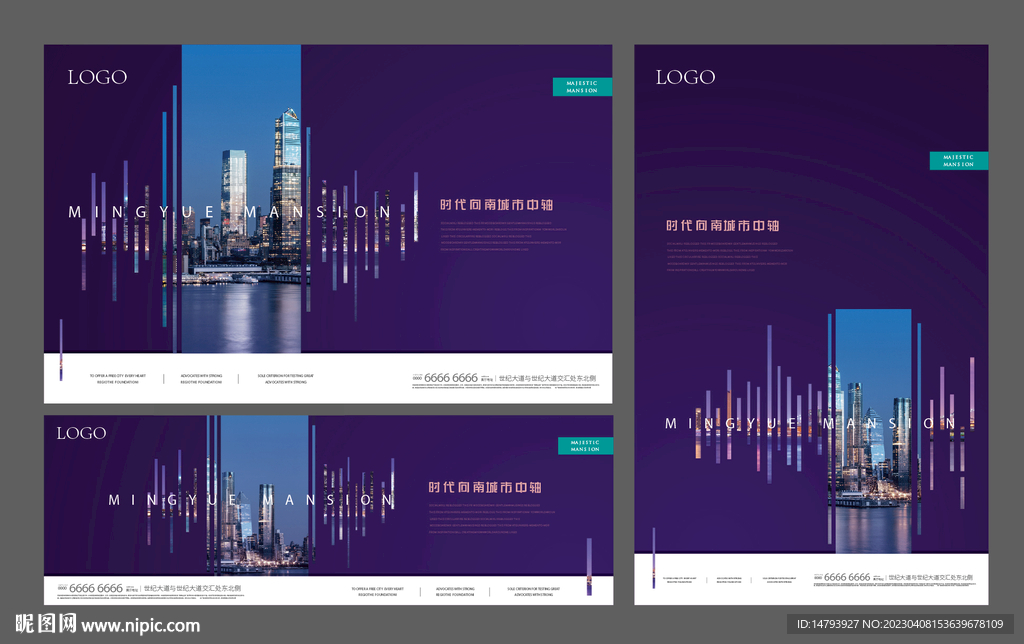Click the headline 时代向南城市中轴 on the bottom-left banner
Screen dimensions: 1024x644
click(x=485, y=487)
